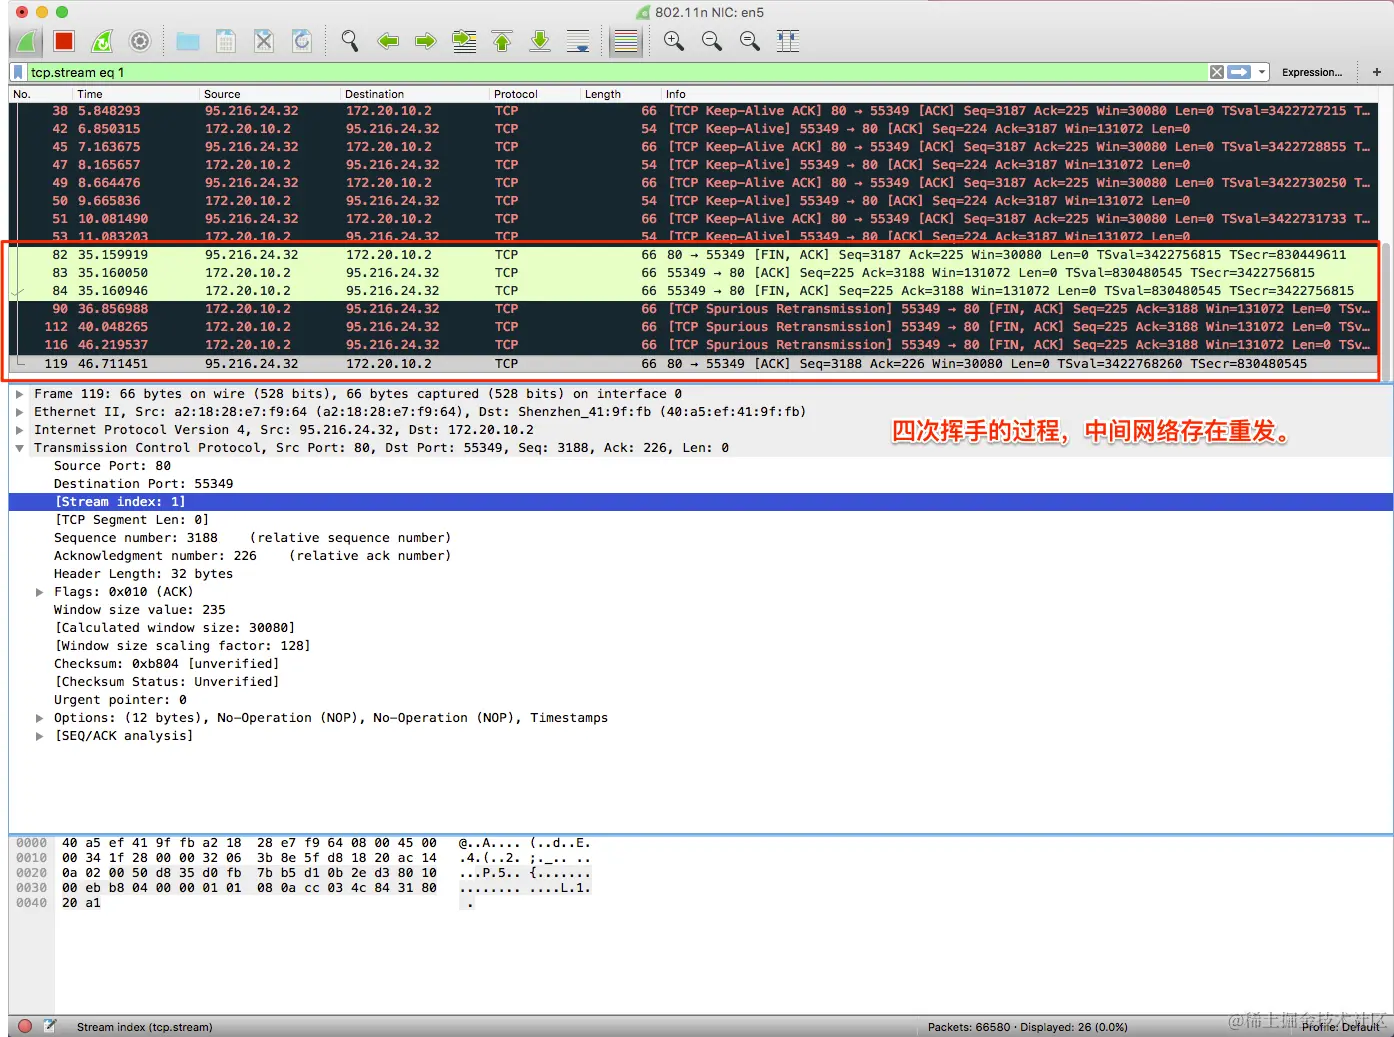This screenshot has height=1037, width=1394.
Task: Close this capture file
Action: [264, 41]
